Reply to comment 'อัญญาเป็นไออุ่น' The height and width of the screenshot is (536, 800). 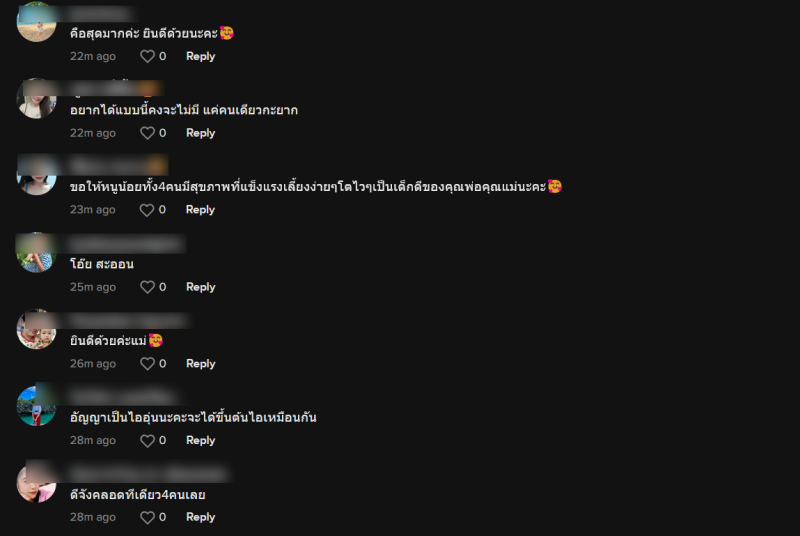point(201,441)
